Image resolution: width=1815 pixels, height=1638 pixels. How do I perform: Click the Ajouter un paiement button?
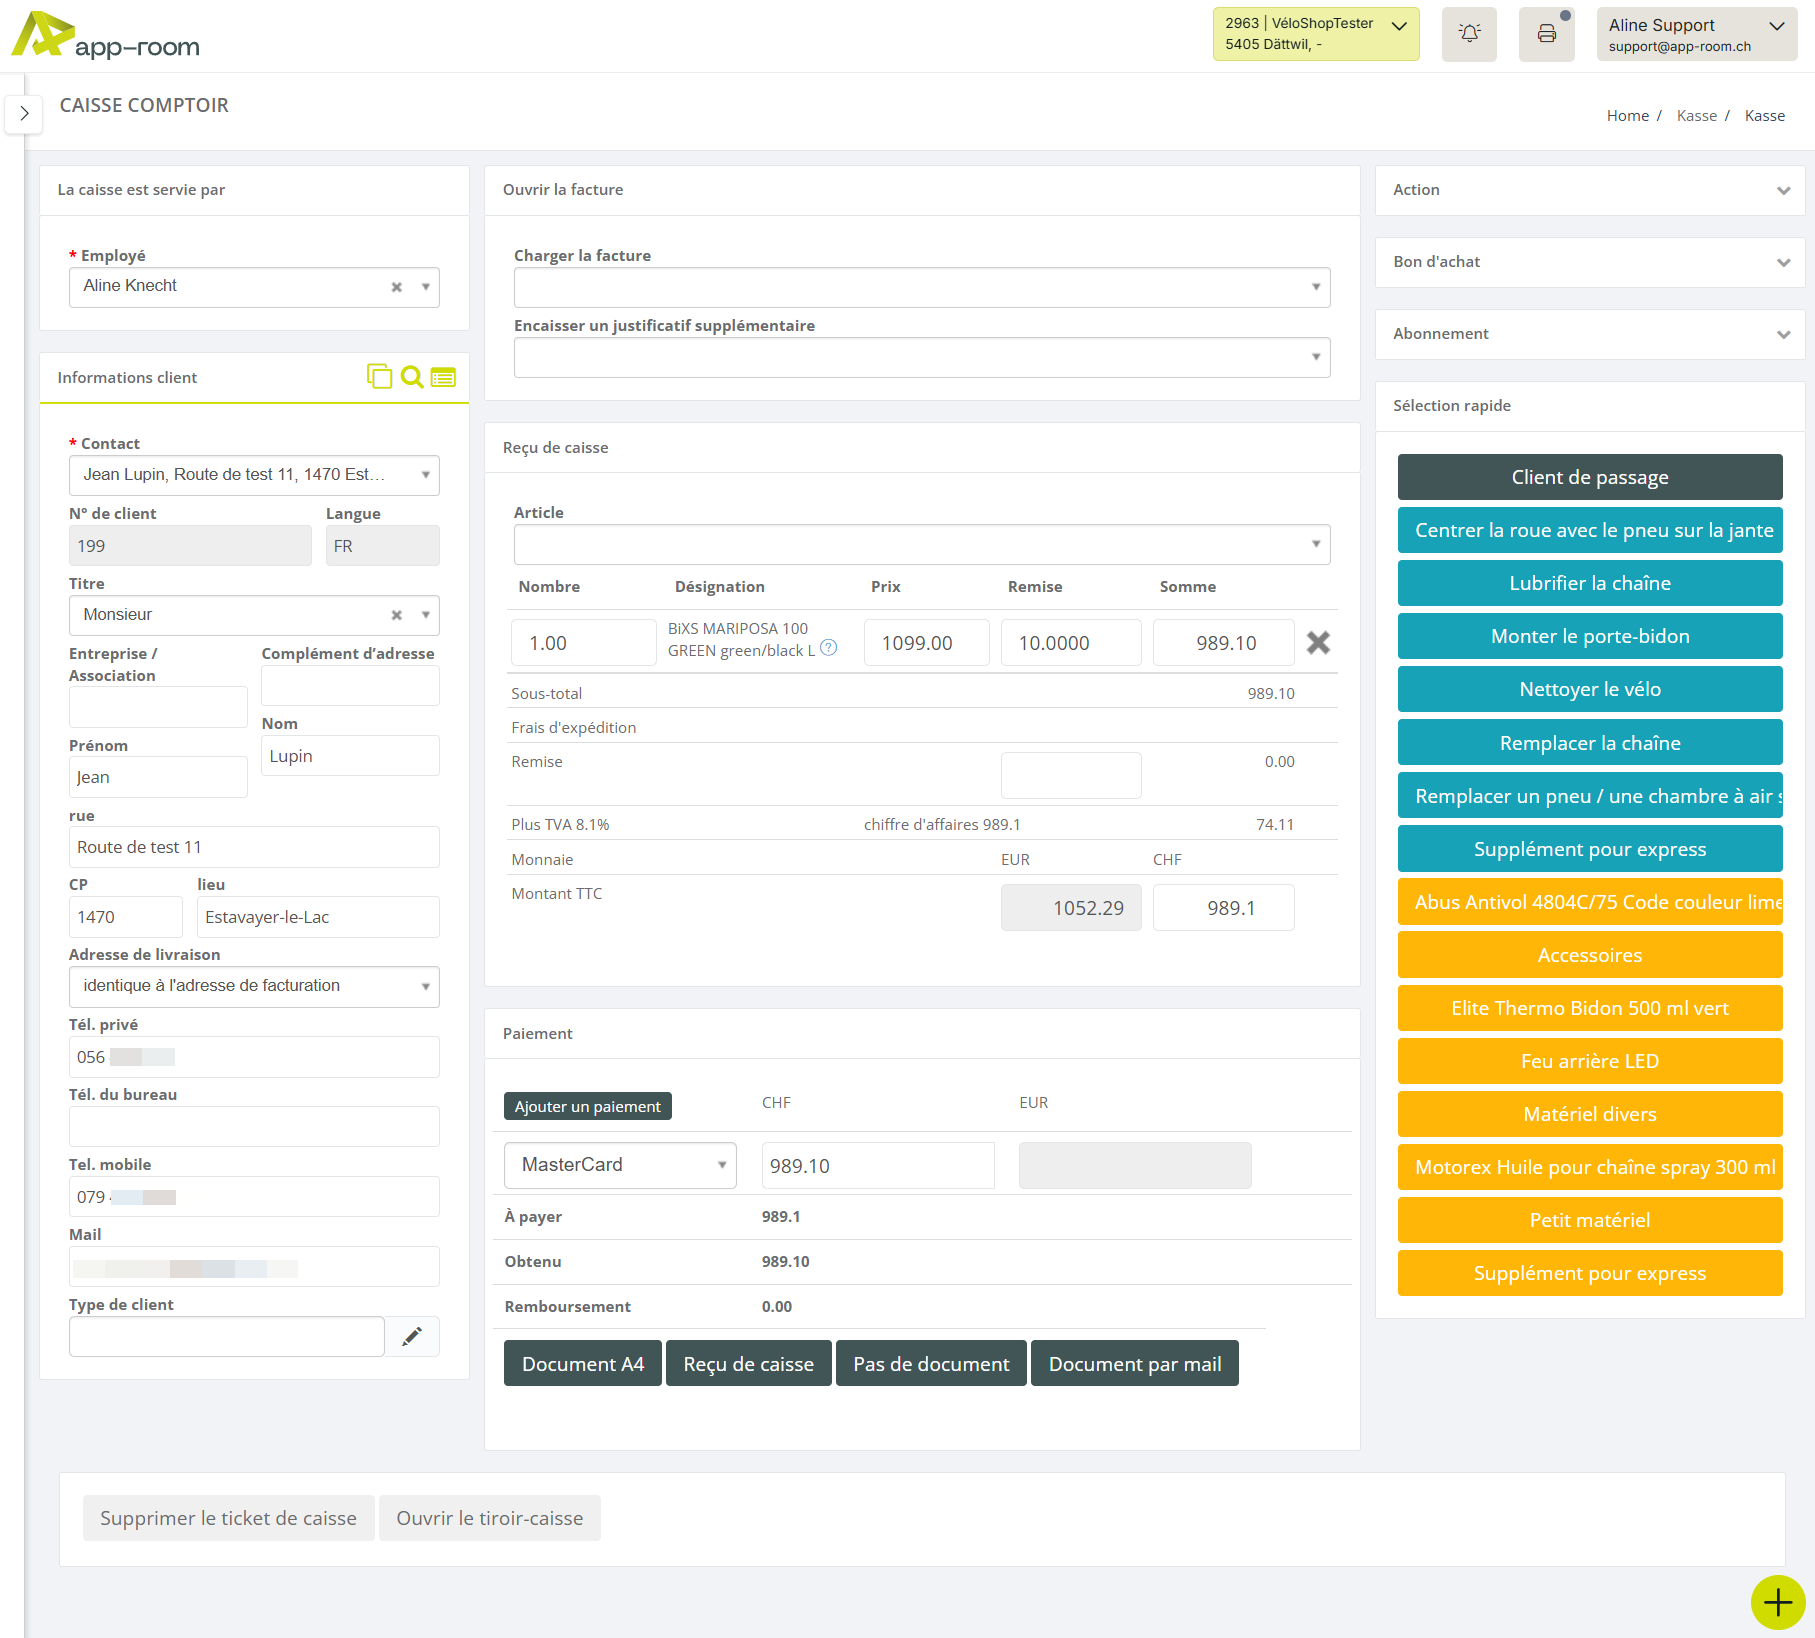tap(587, 1106)
